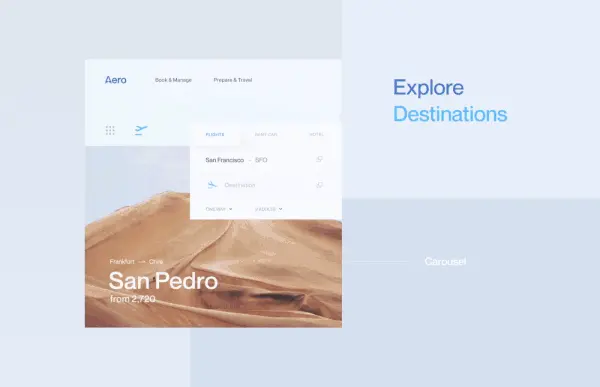Click the Aero logo
This screenshot has height=387, width=600.
point(116,80)
